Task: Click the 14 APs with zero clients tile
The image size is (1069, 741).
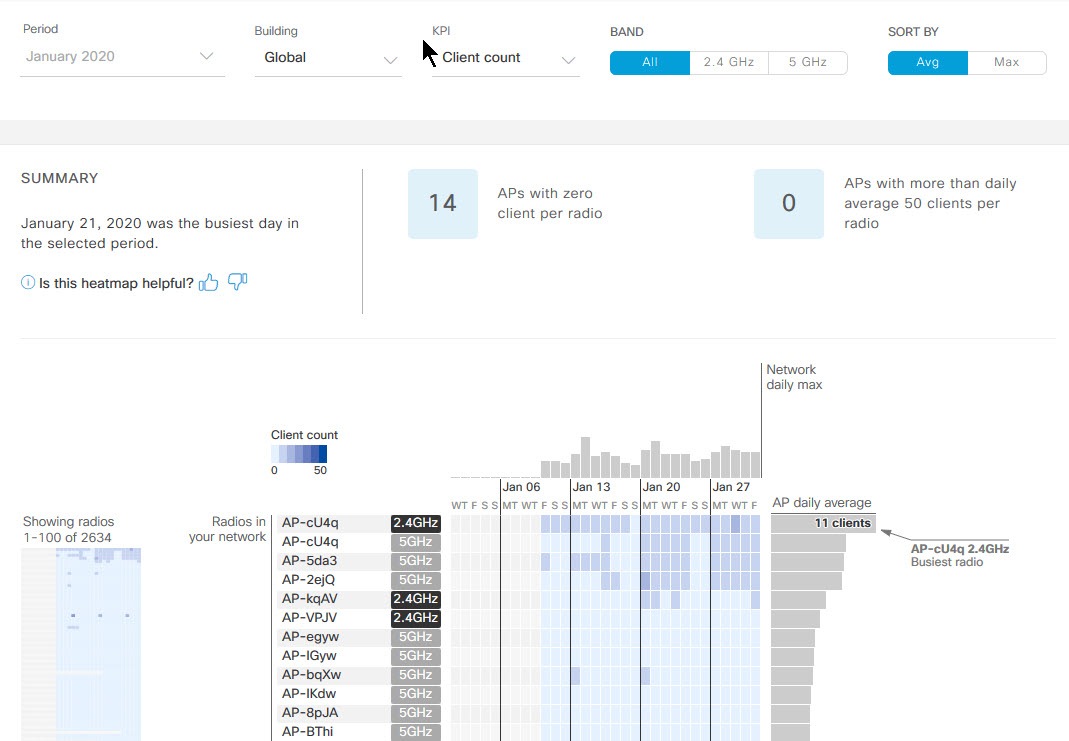Action: coord(443,203)
